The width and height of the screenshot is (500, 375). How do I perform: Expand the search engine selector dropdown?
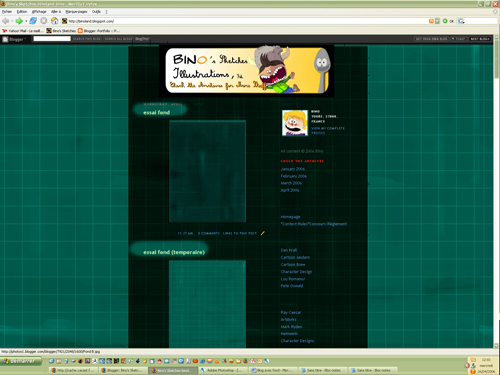click(x=461, y=21)
